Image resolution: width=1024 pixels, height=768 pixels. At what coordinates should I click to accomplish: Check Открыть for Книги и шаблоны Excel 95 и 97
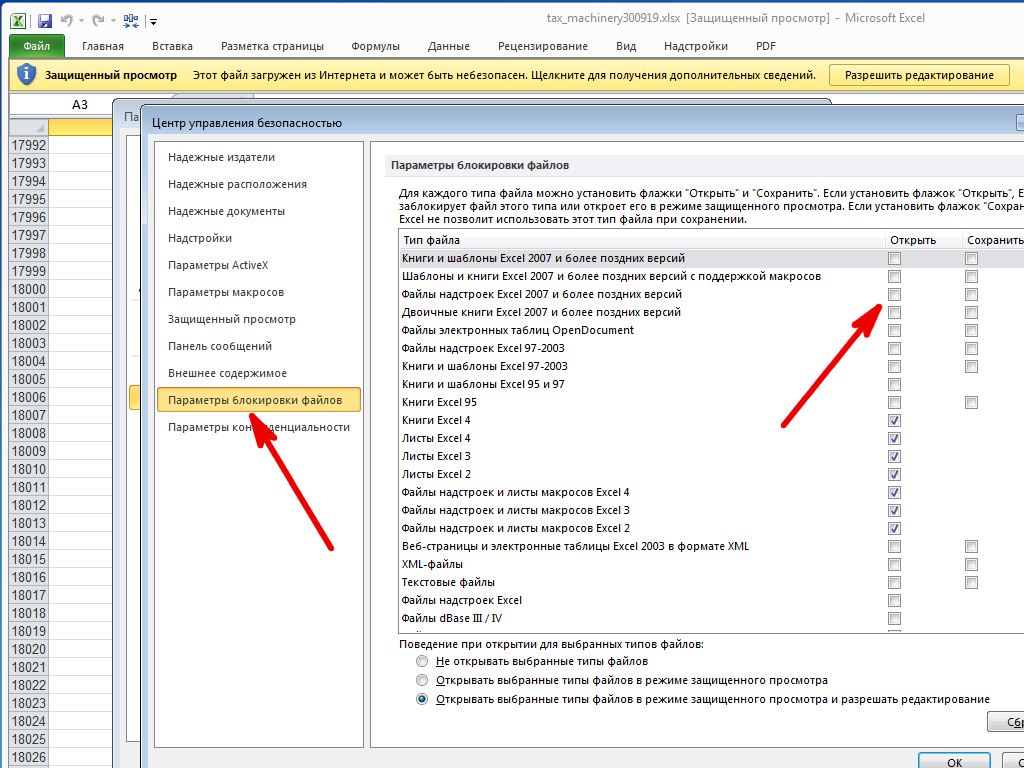[895, 385]
